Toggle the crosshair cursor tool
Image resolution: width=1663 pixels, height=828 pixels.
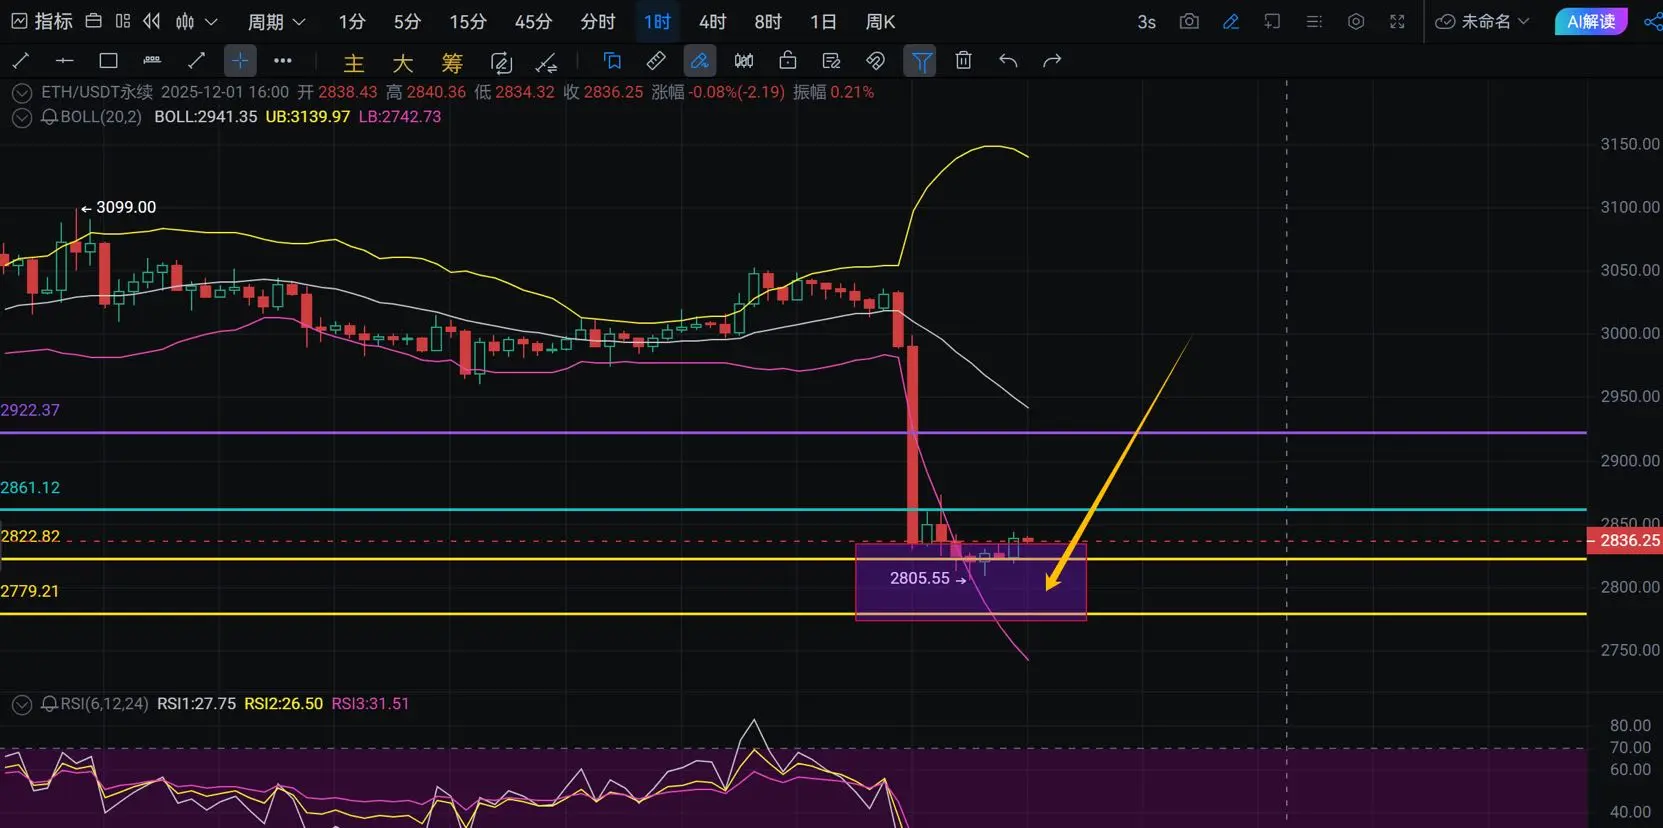pyautogui.click(x=240, y=61)
